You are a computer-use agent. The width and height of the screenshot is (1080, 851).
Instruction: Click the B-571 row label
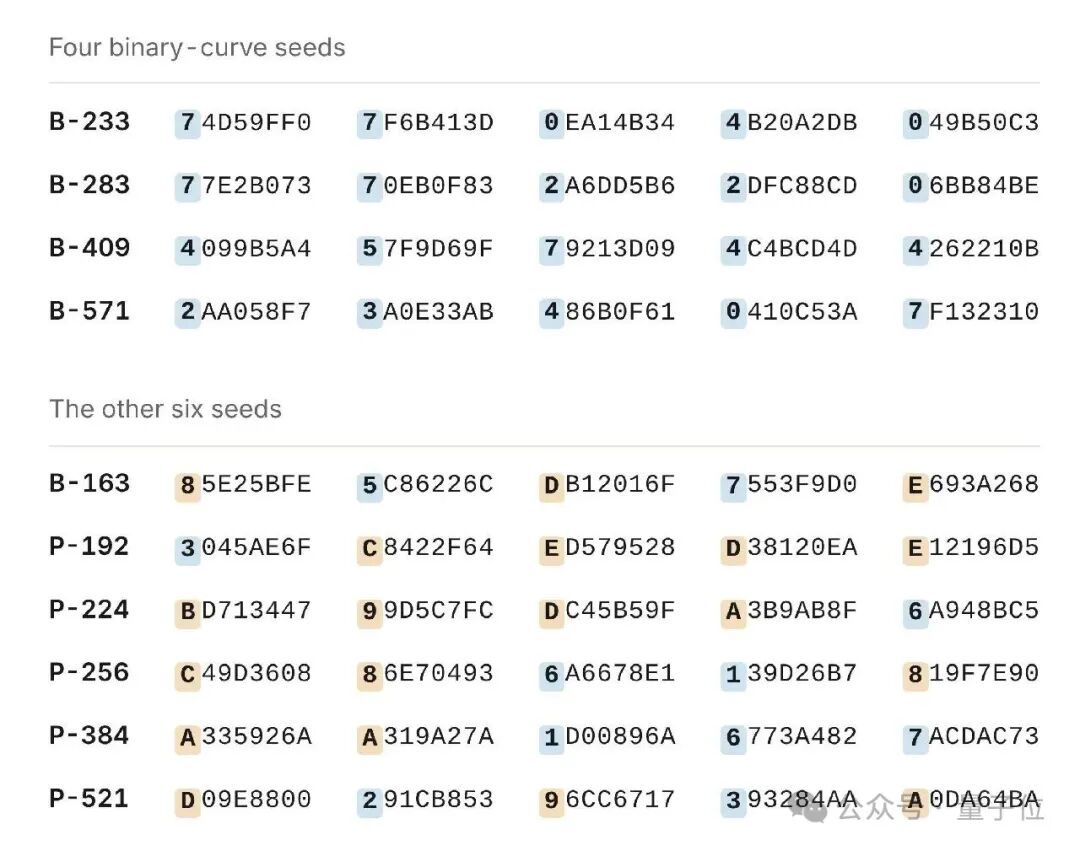(90, 311)
